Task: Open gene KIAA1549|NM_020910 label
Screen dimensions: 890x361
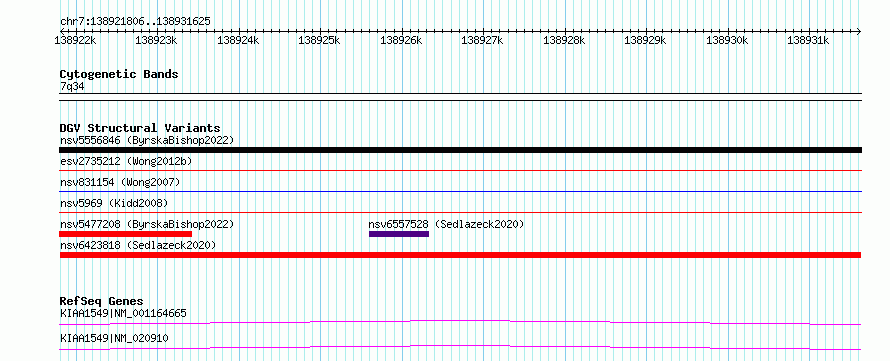Action: tap(114, 339)
